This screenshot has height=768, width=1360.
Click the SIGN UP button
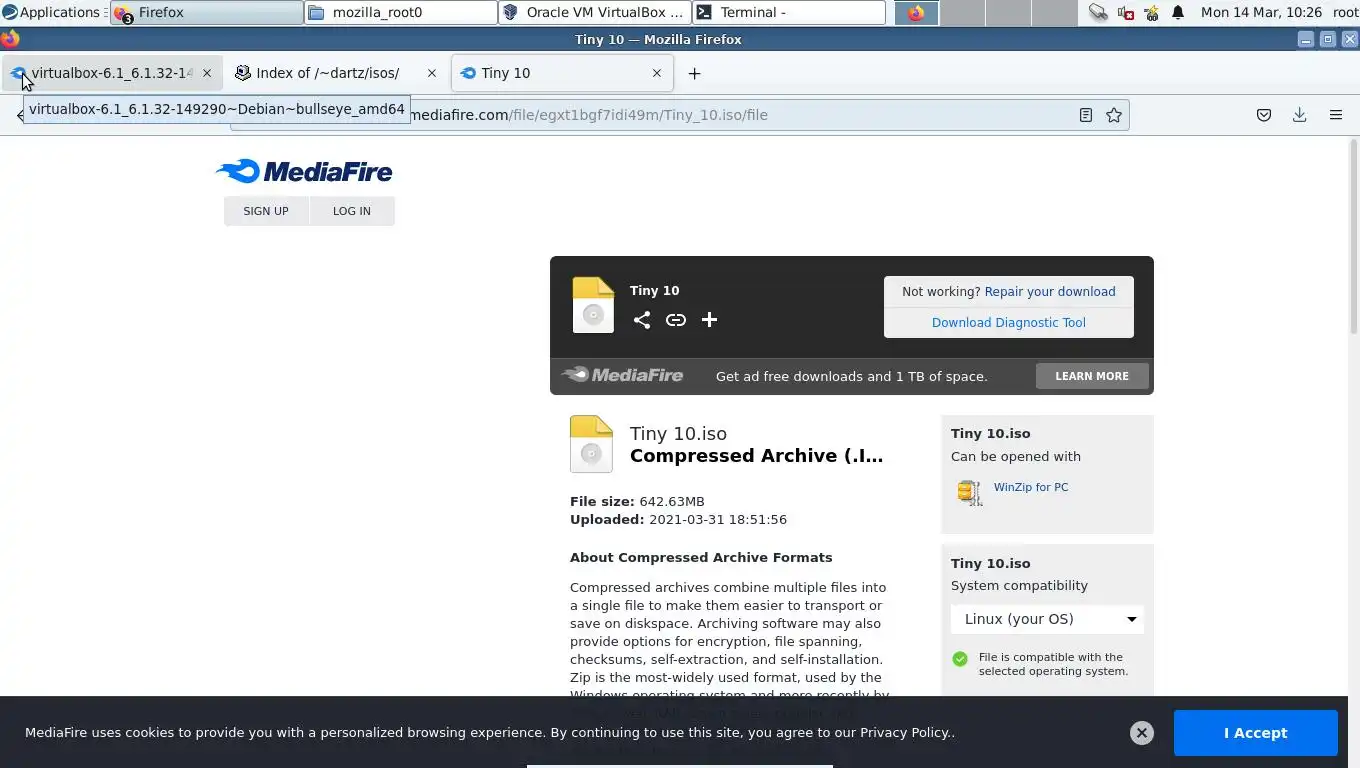(x=266, y=211)
